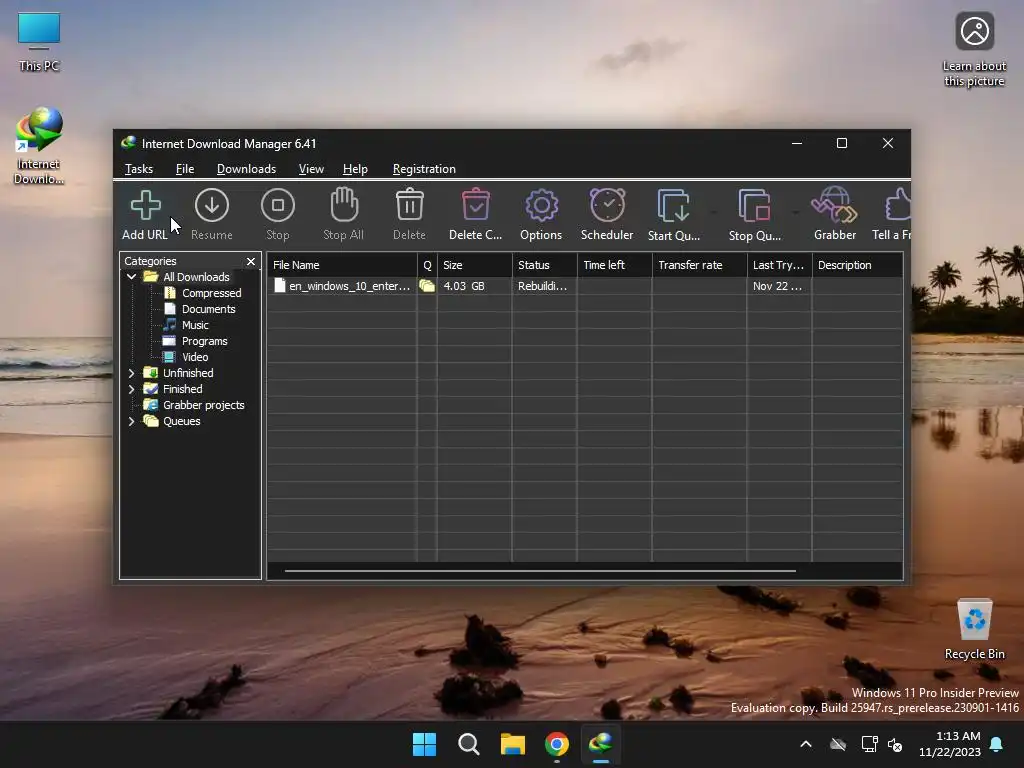Sort by Time left column header

click(615, 265)
